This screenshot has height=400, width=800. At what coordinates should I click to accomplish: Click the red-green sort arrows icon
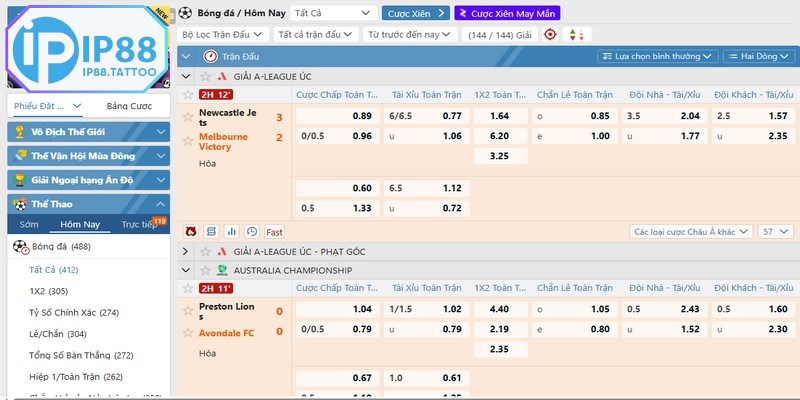[x=574, y=34]
